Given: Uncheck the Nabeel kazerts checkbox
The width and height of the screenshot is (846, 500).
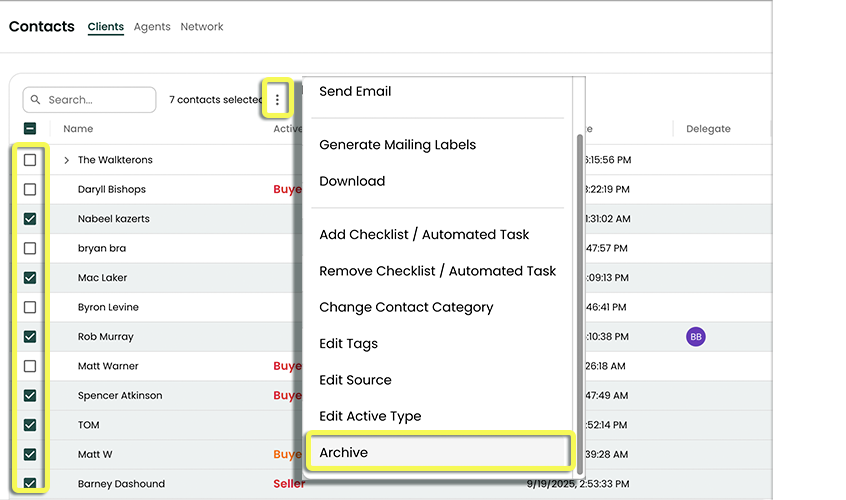Looking at the screenshot, I should [x=30, y=219].
